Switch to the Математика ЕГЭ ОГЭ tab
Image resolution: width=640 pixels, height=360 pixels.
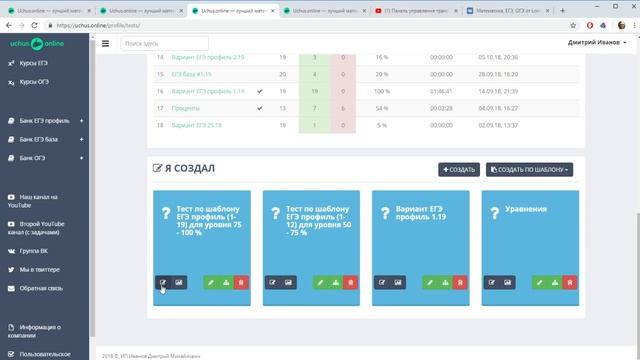(x=509, y=11)
